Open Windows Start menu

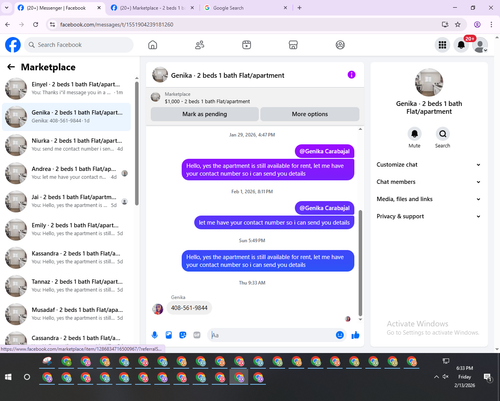pyautogui.click(x=8, y=377)
